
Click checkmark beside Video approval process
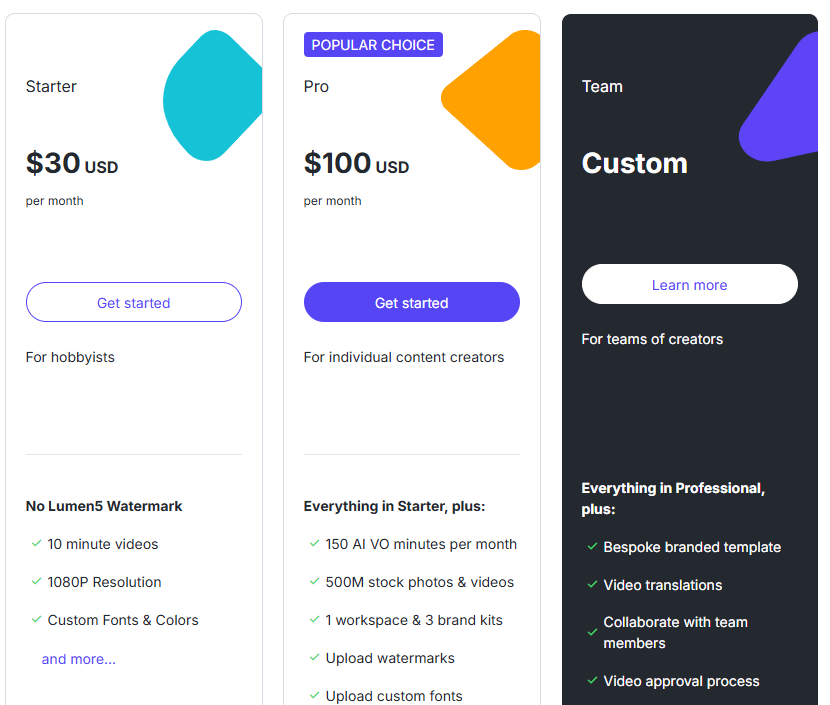click(x=592, y=681)
